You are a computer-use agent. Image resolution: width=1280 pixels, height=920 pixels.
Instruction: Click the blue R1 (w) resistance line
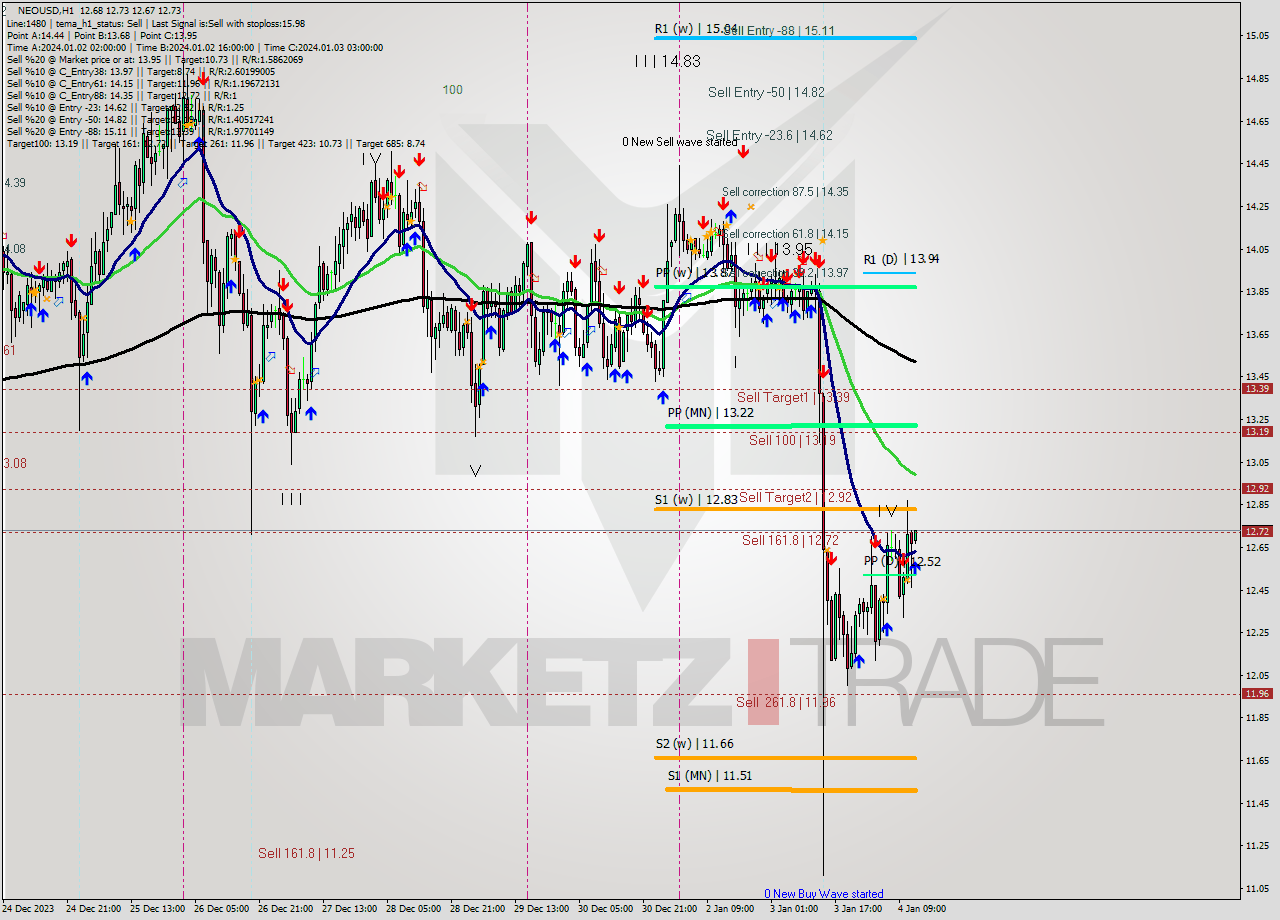(x=786, y=38)
